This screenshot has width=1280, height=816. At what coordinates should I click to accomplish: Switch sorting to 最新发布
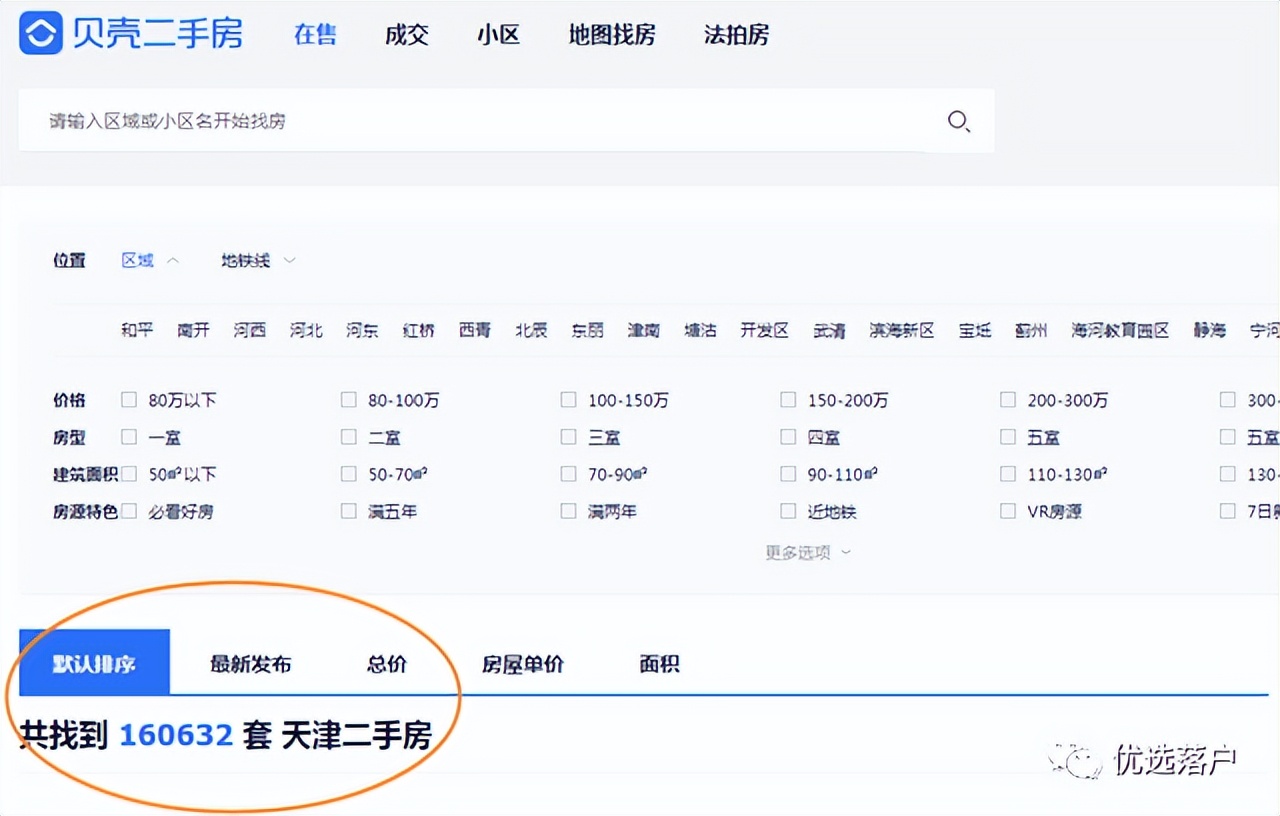pos(249,662)
